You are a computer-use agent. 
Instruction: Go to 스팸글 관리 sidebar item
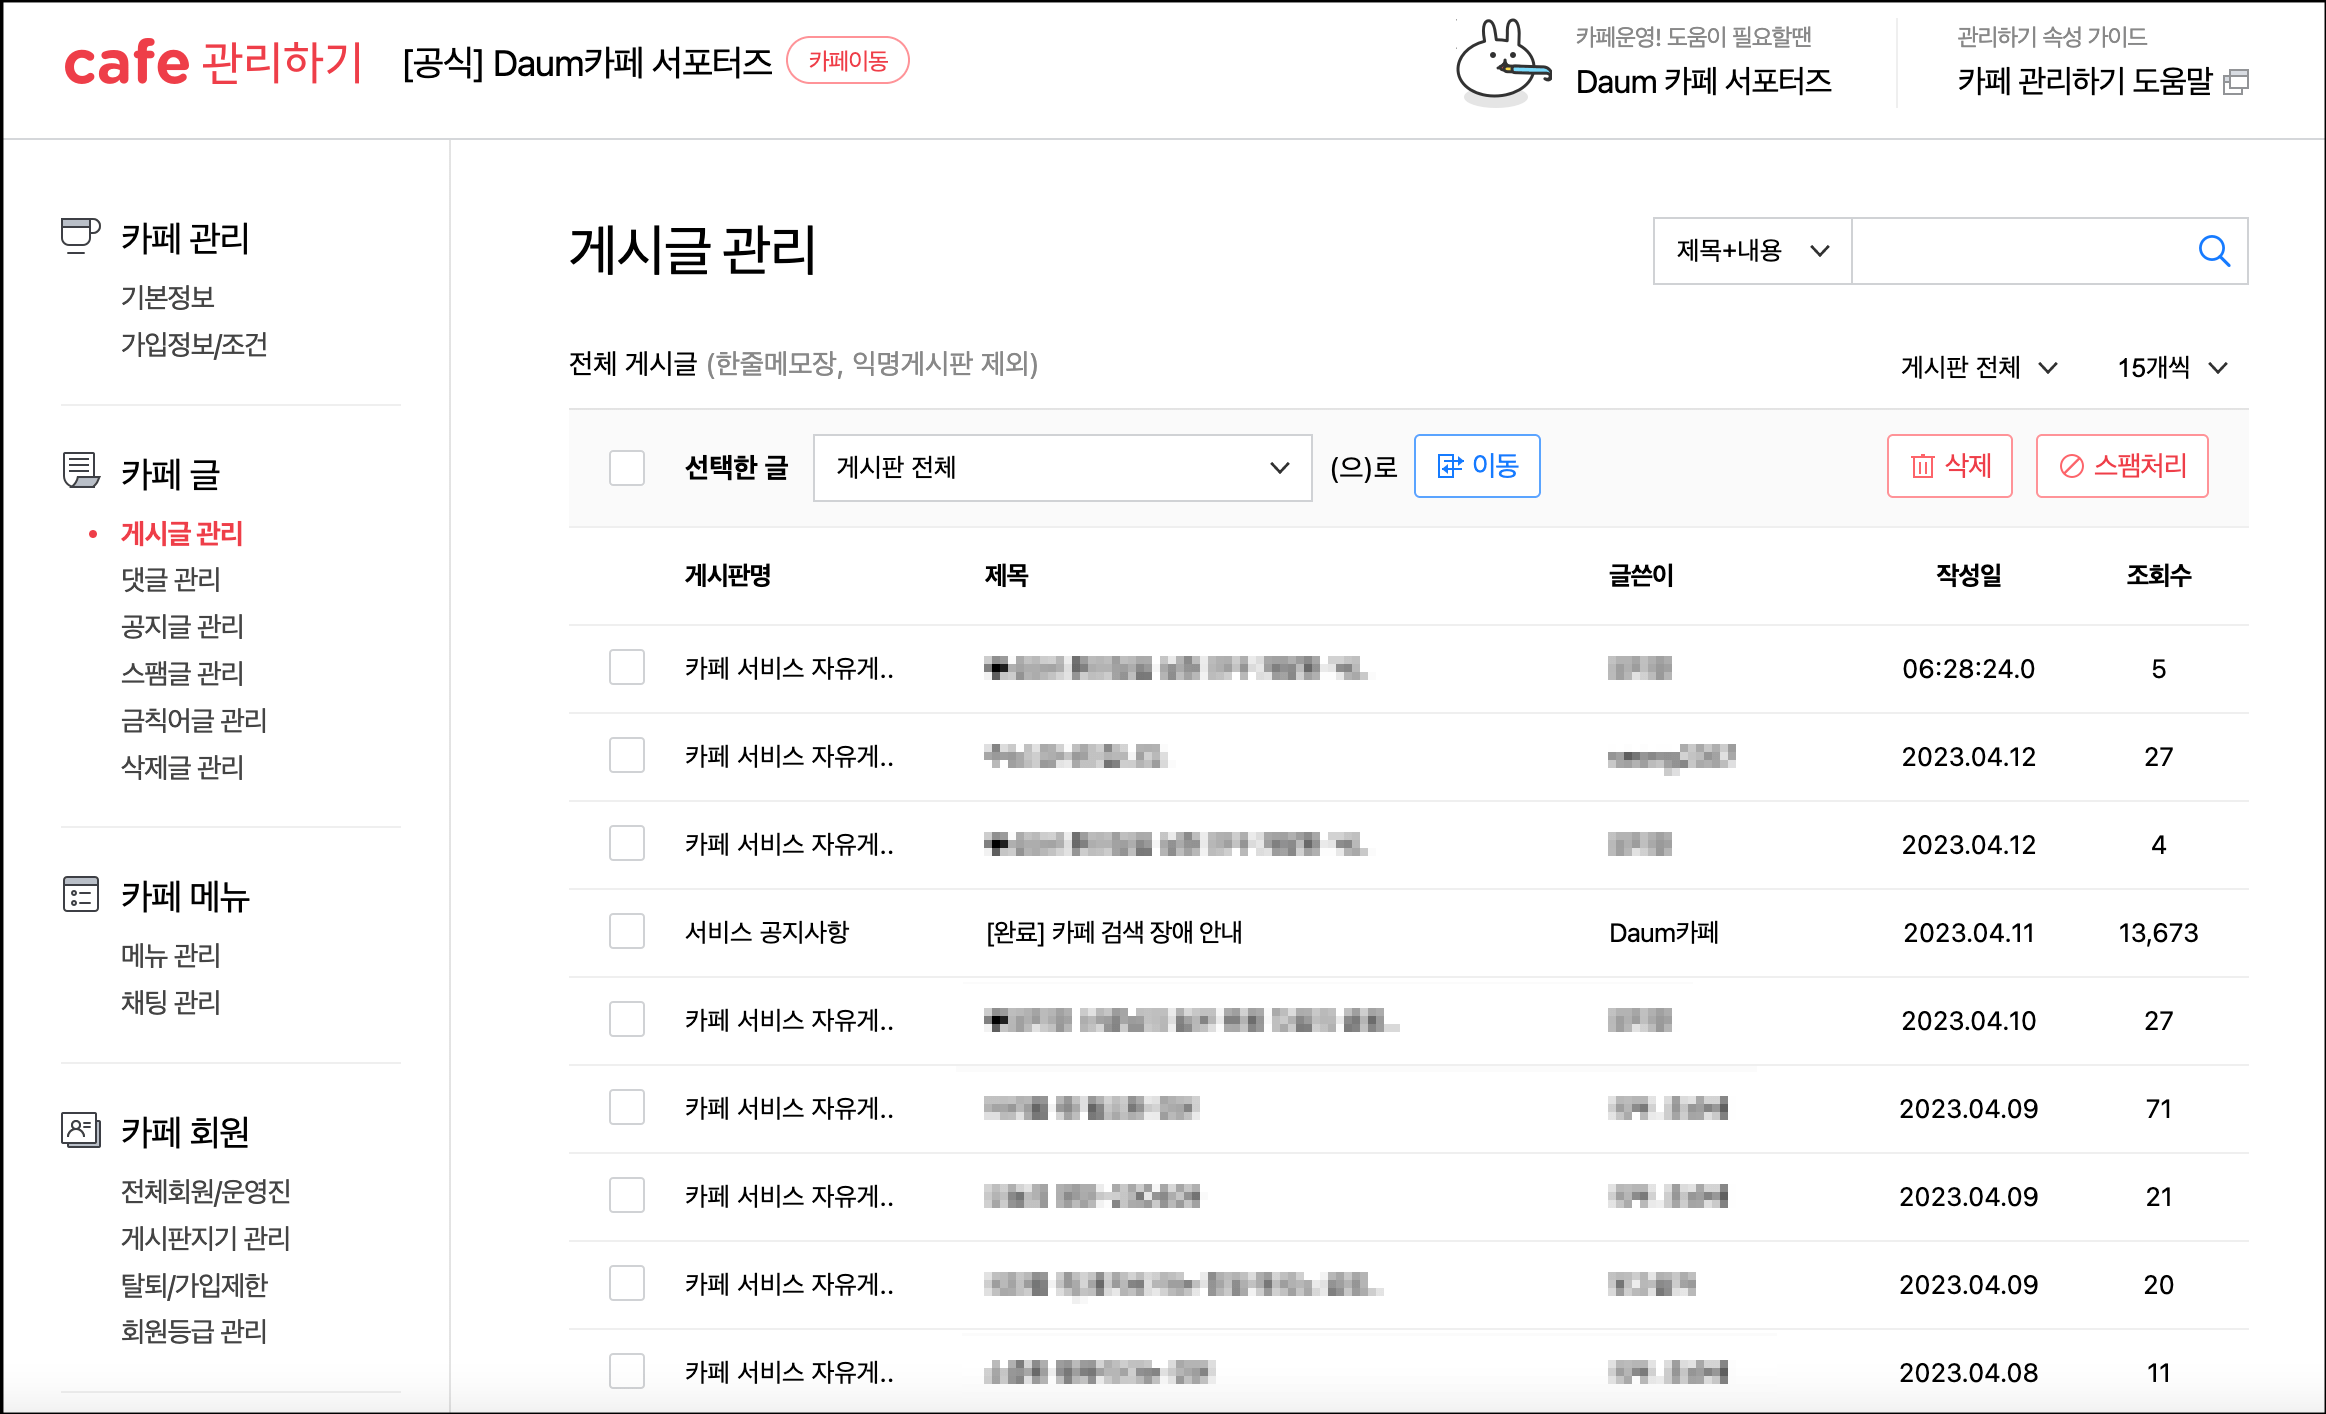[x=182, y=673]
